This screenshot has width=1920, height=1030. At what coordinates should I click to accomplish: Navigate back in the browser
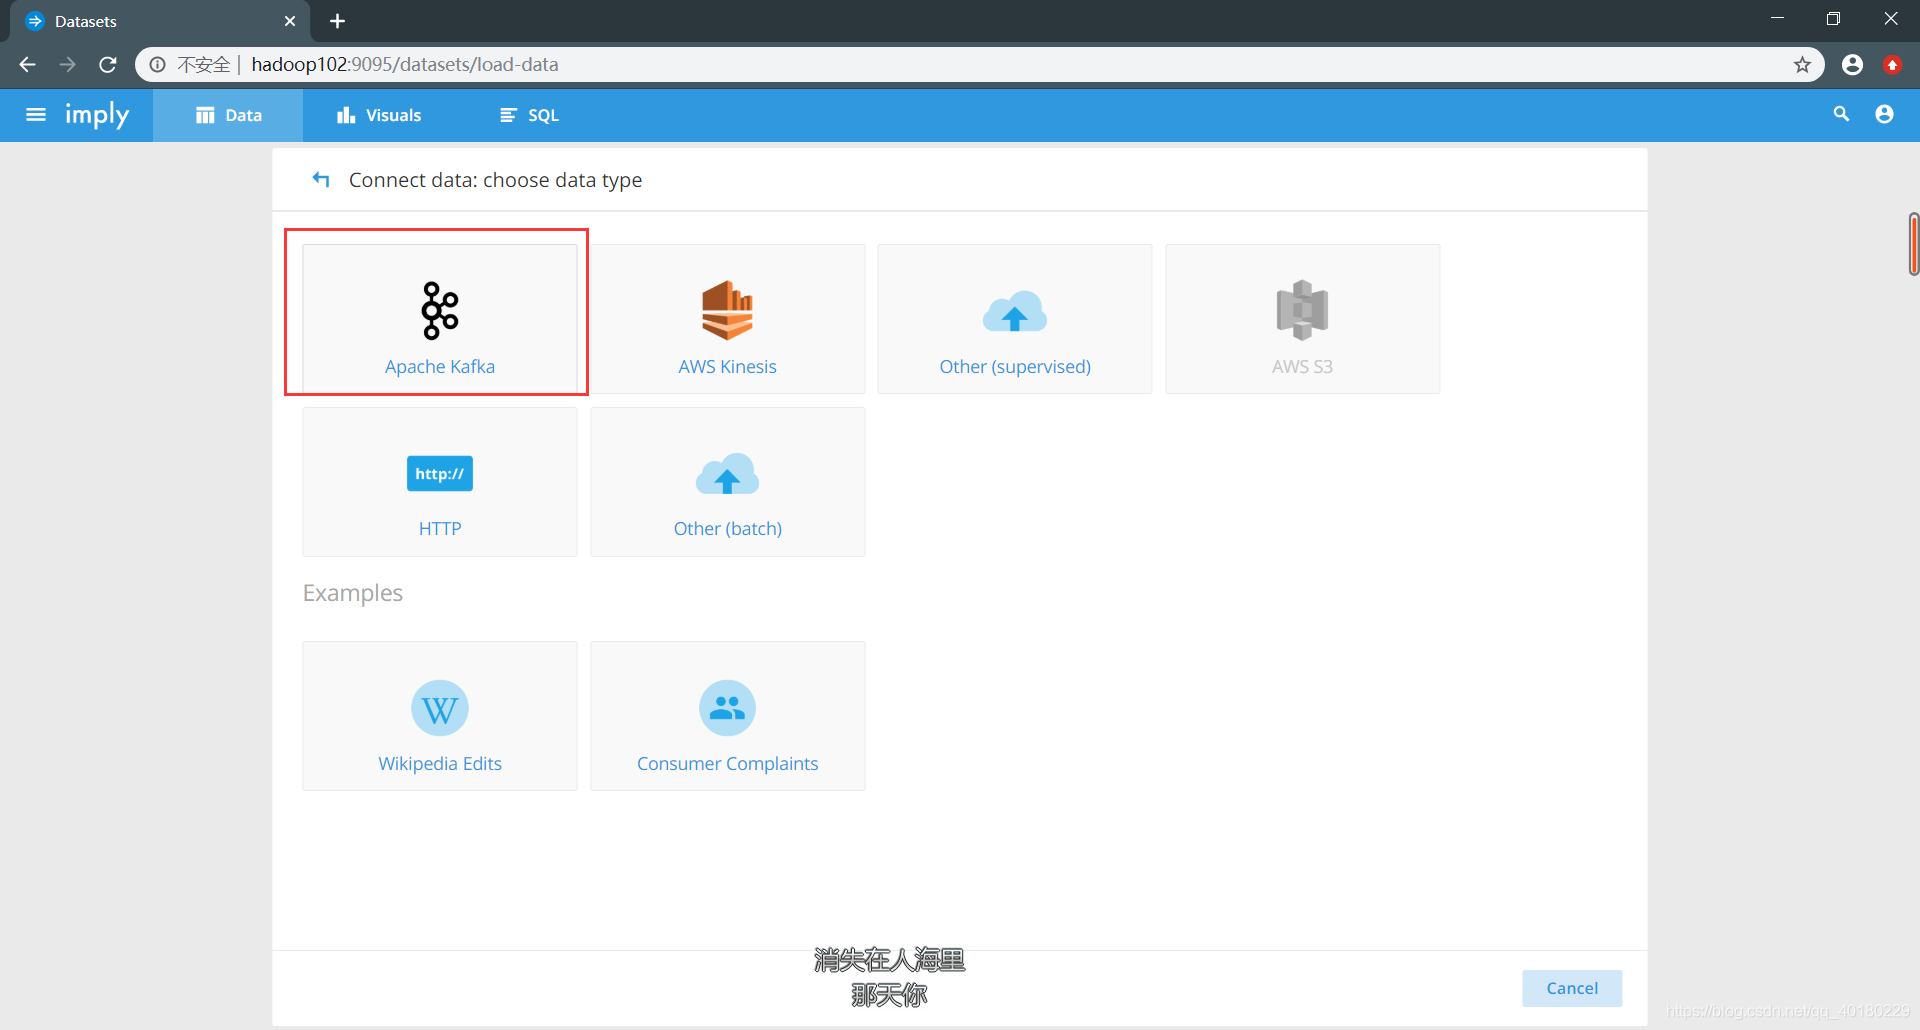click(27, 64)
